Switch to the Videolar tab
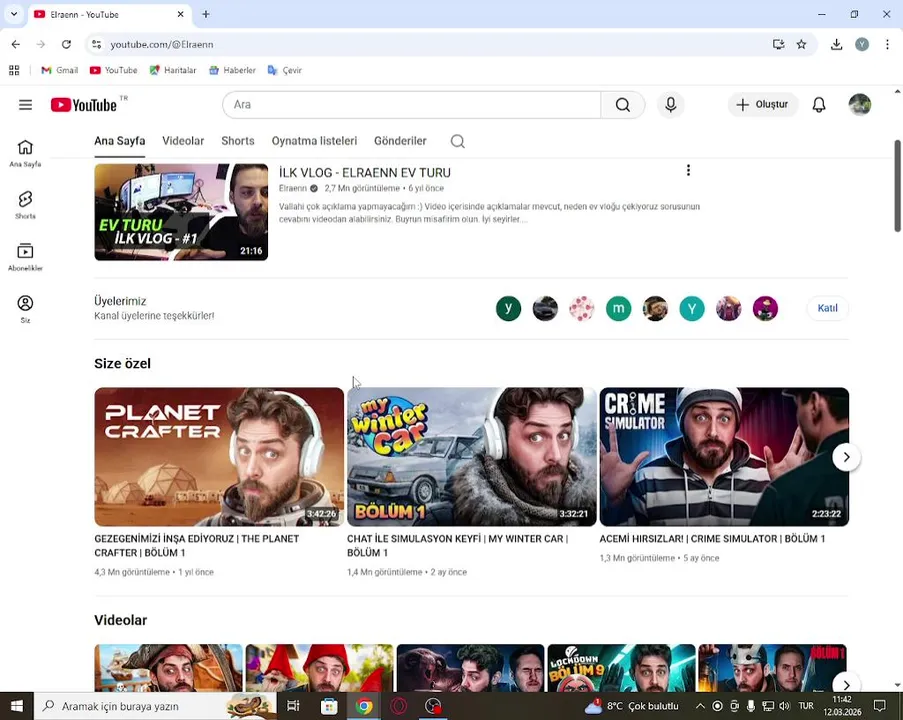The height and width of the screenshot is (720, 903). click(183, 141)
